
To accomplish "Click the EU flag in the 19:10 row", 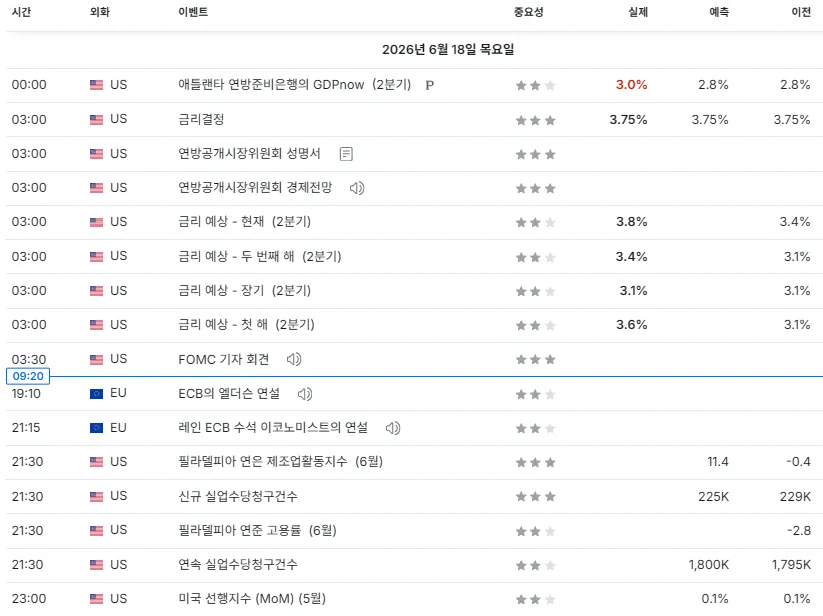I will [97, 394].
